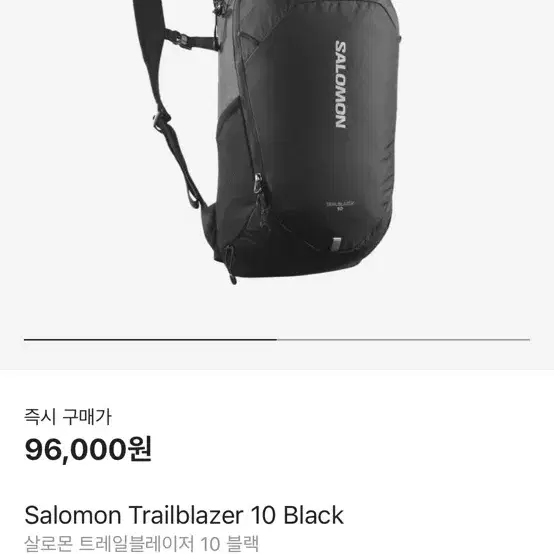
Task: Click the 즉시 구매가 label
Action: [68, 417]
